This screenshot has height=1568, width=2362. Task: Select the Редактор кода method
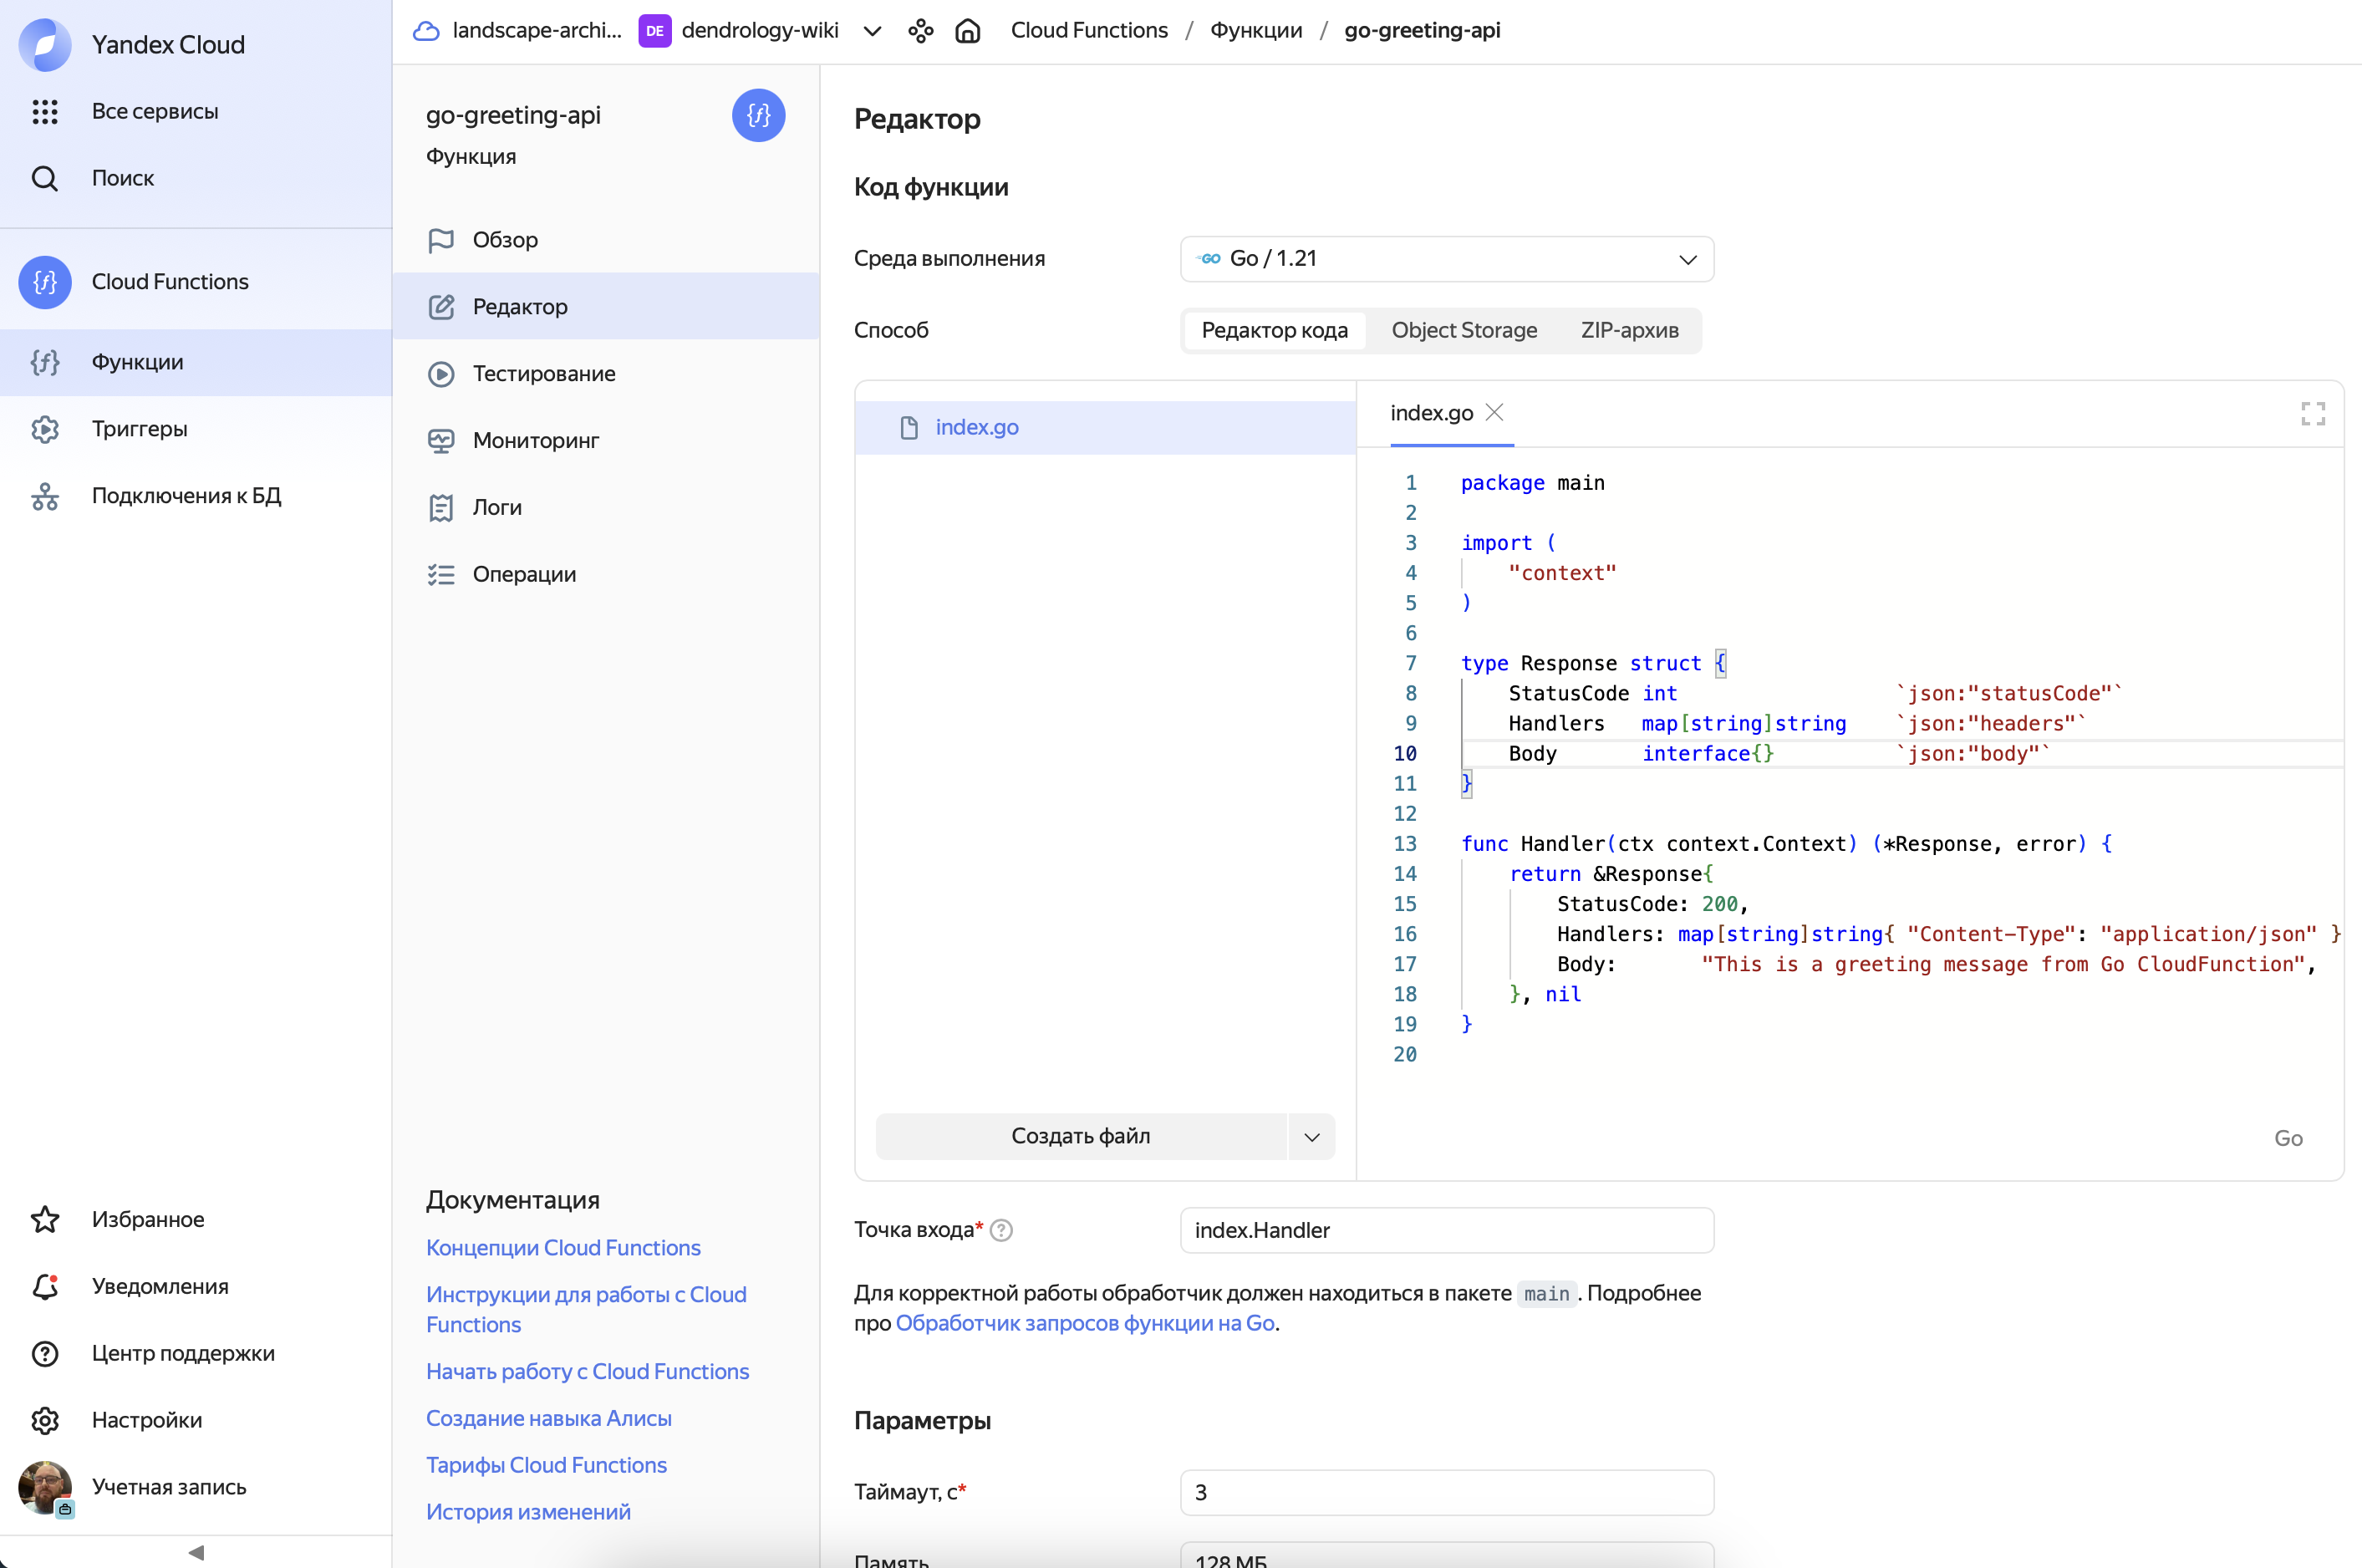1274,331
